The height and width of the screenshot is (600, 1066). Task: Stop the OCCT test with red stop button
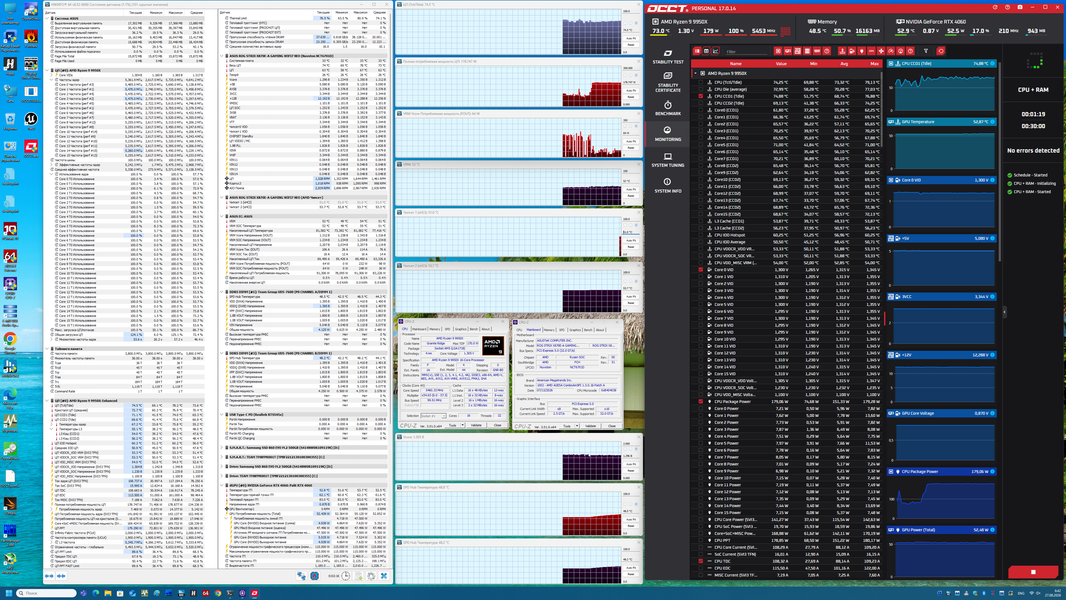[x=1033, y=572]
